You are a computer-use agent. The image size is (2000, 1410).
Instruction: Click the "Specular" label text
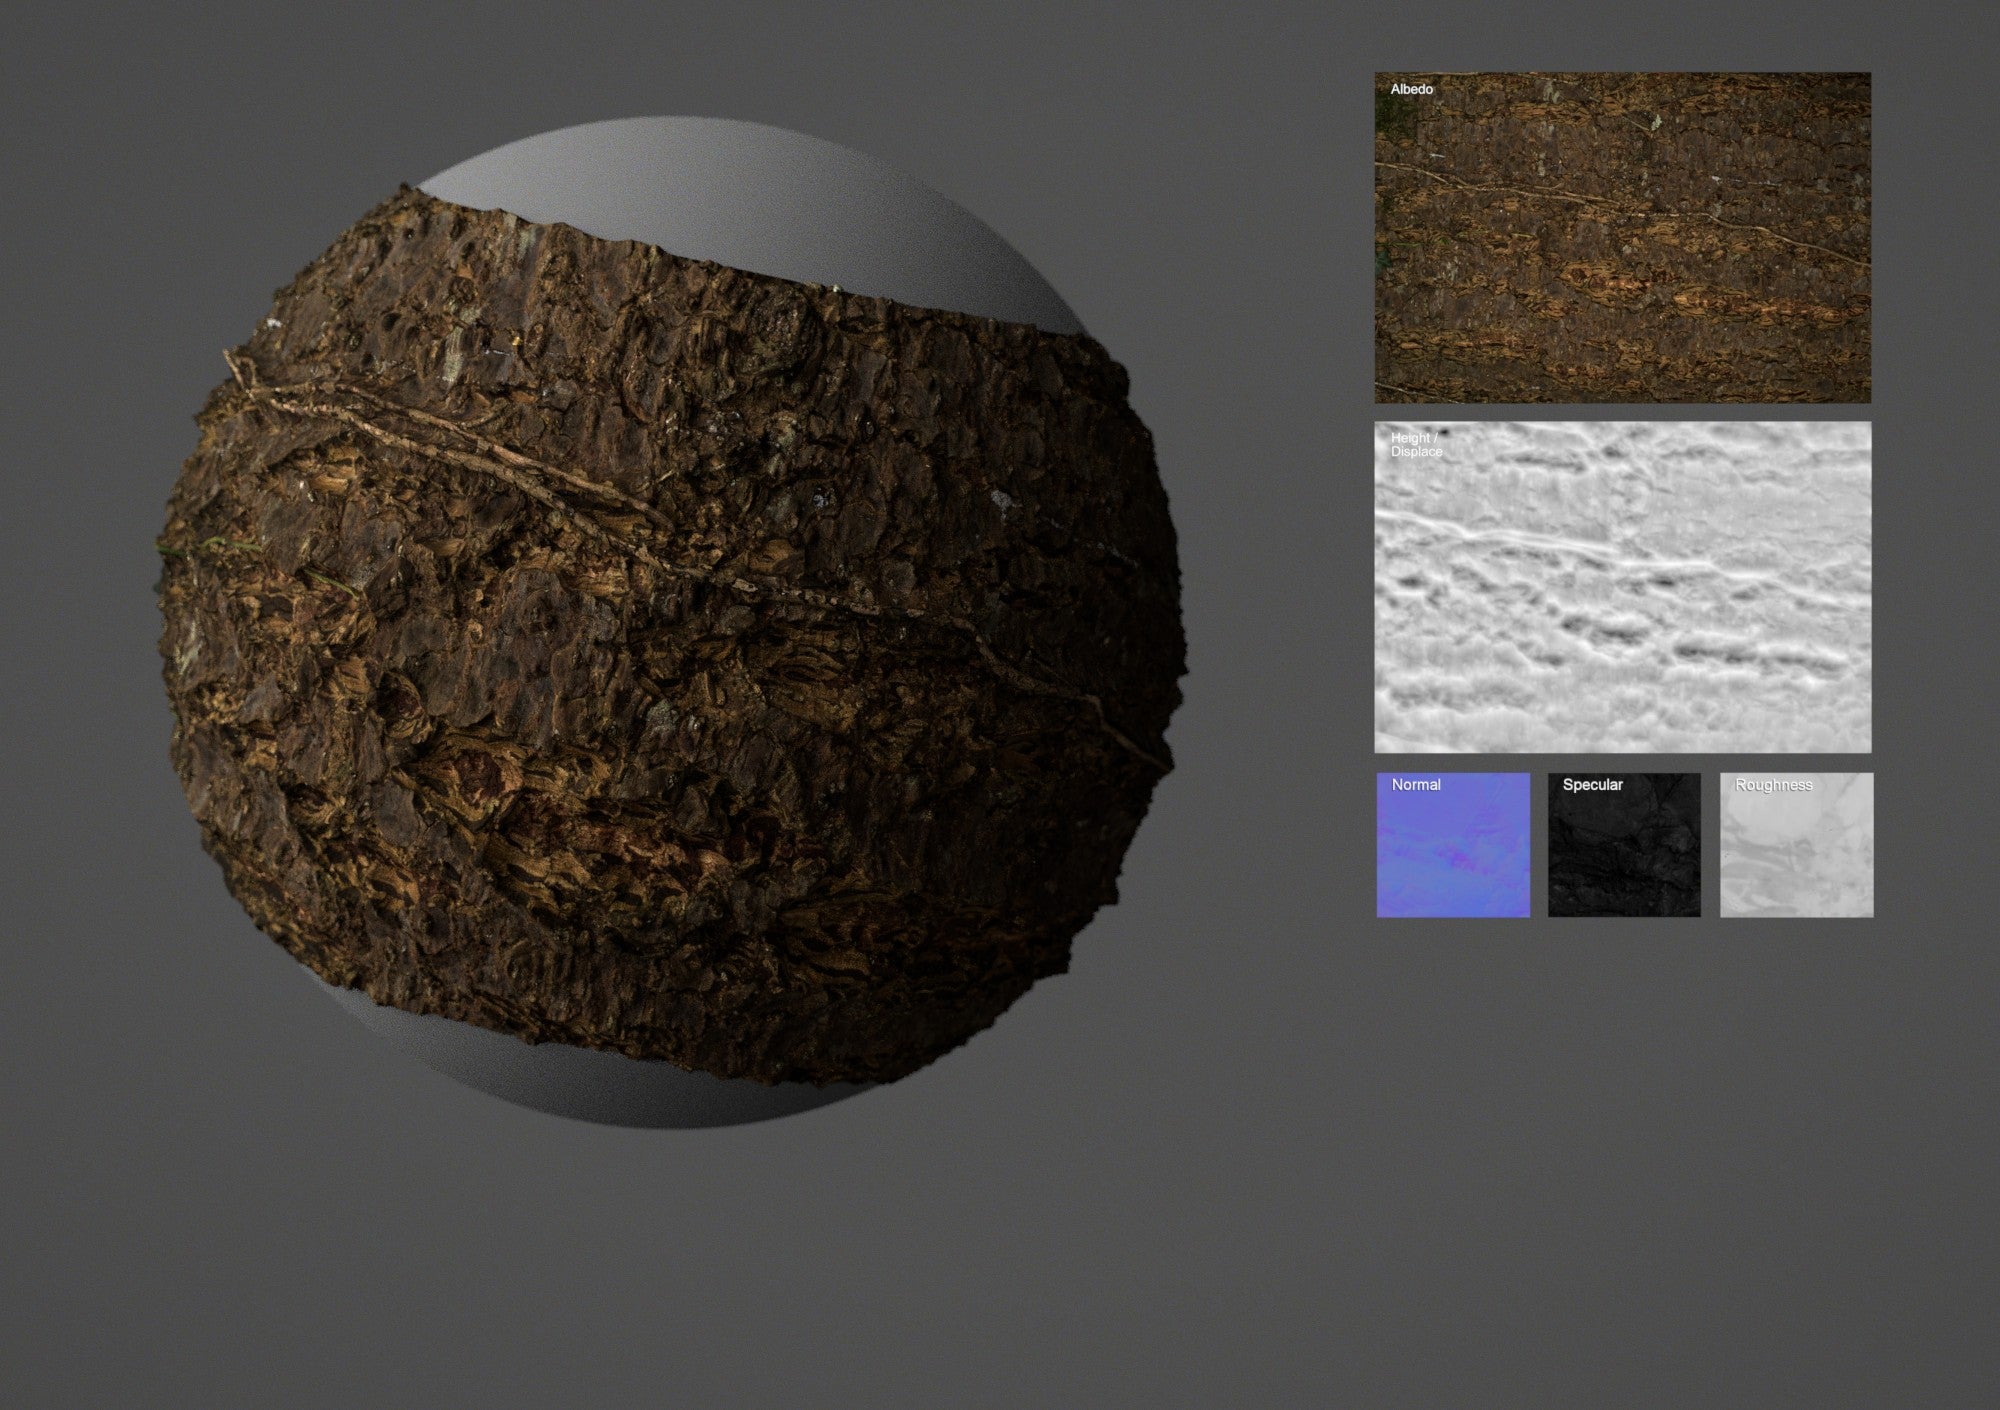pos(1592,785)
